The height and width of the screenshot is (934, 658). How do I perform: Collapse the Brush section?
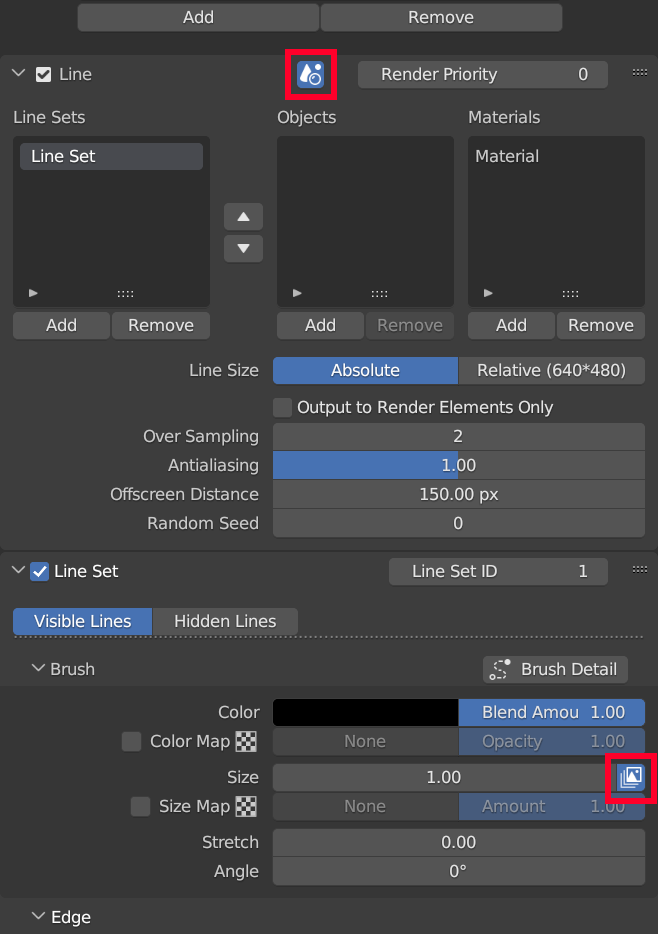[38, 669]
